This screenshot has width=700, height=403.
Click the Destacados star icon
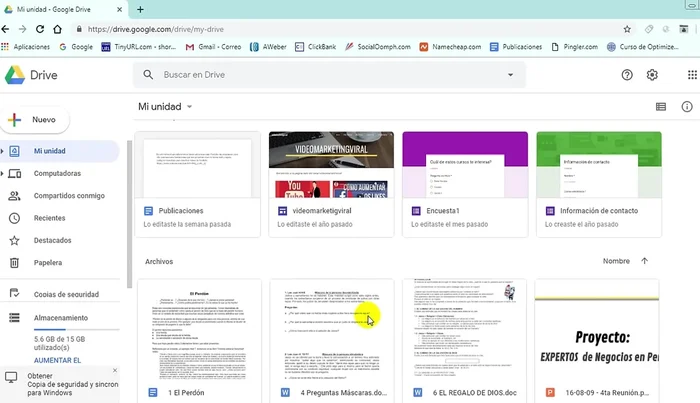pyautogui.click(x=14, y=241)
